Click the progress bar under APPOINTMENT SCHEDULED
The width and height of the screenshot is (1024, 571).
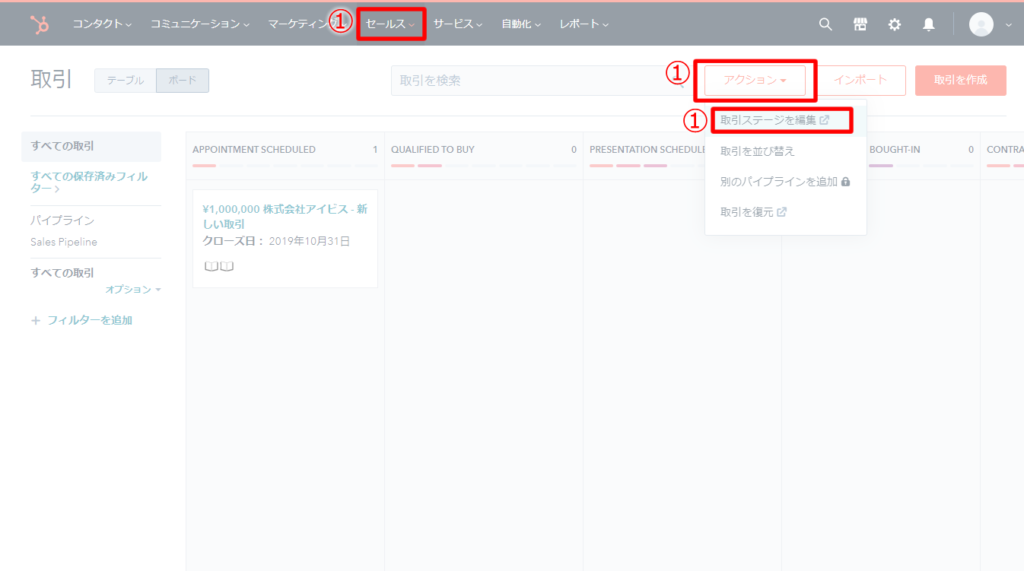click(285, 166)
